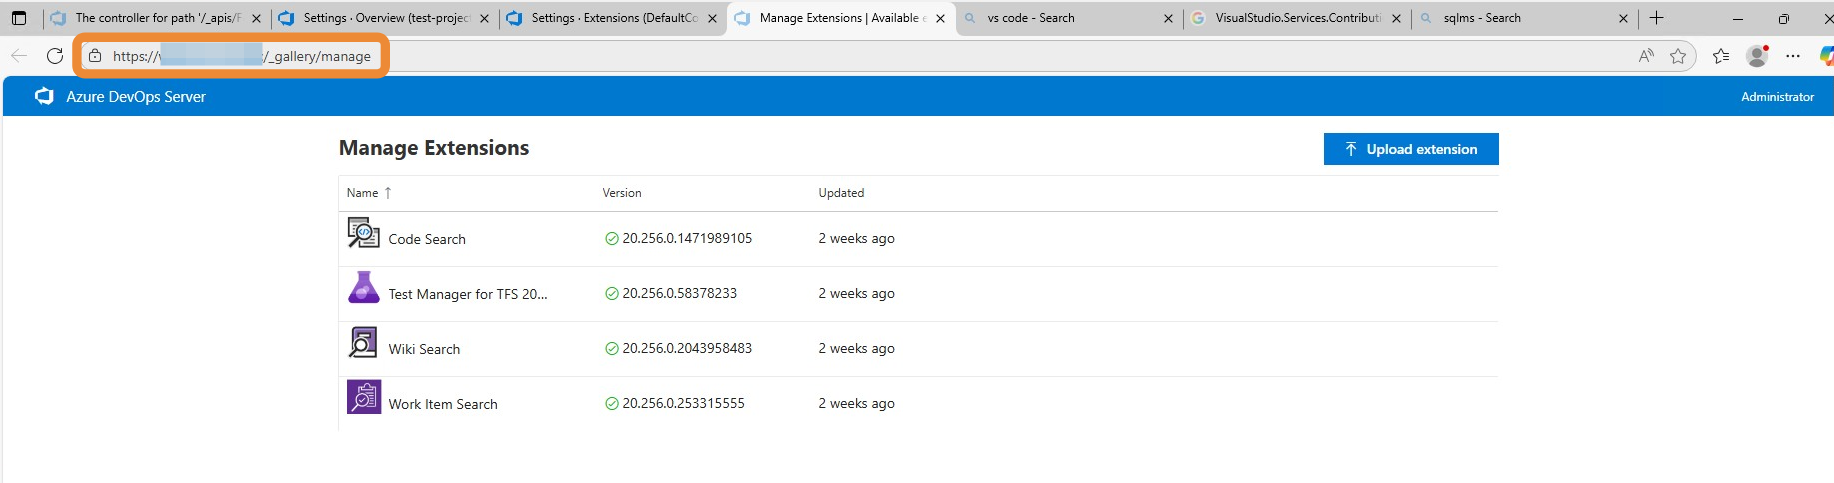Viewport: 1834px width, 483px height.
Task: Open a new browser tab
Action: coord(1657,18)
